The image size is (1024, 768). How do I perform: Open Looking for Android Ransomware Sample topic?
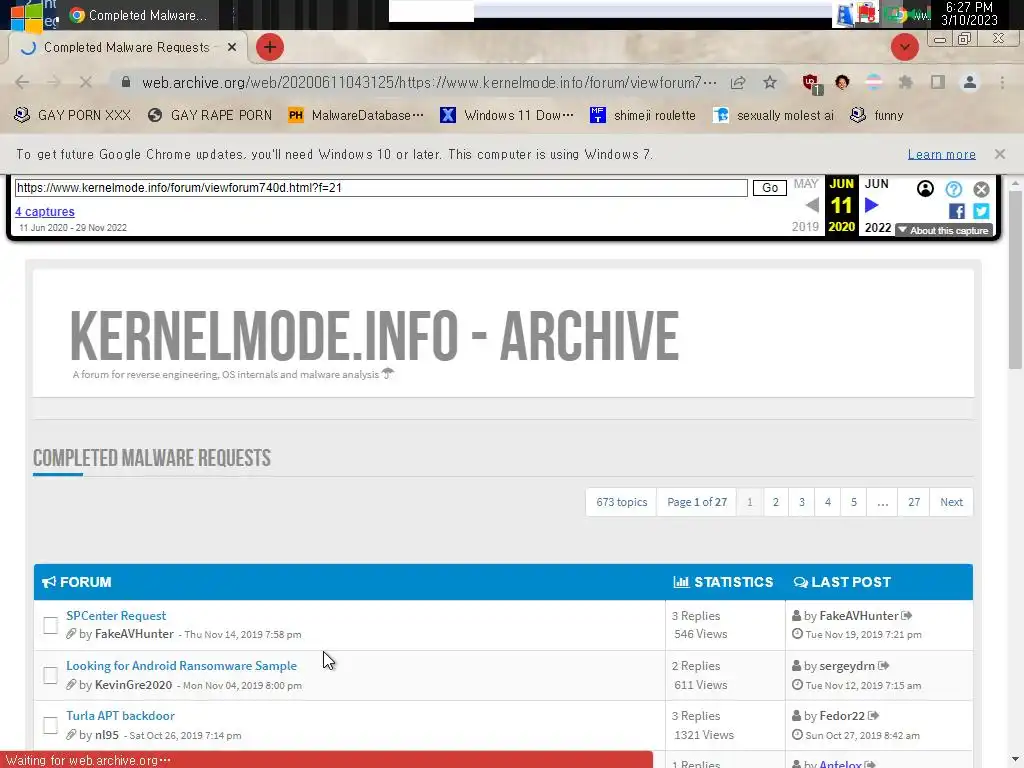181,666
